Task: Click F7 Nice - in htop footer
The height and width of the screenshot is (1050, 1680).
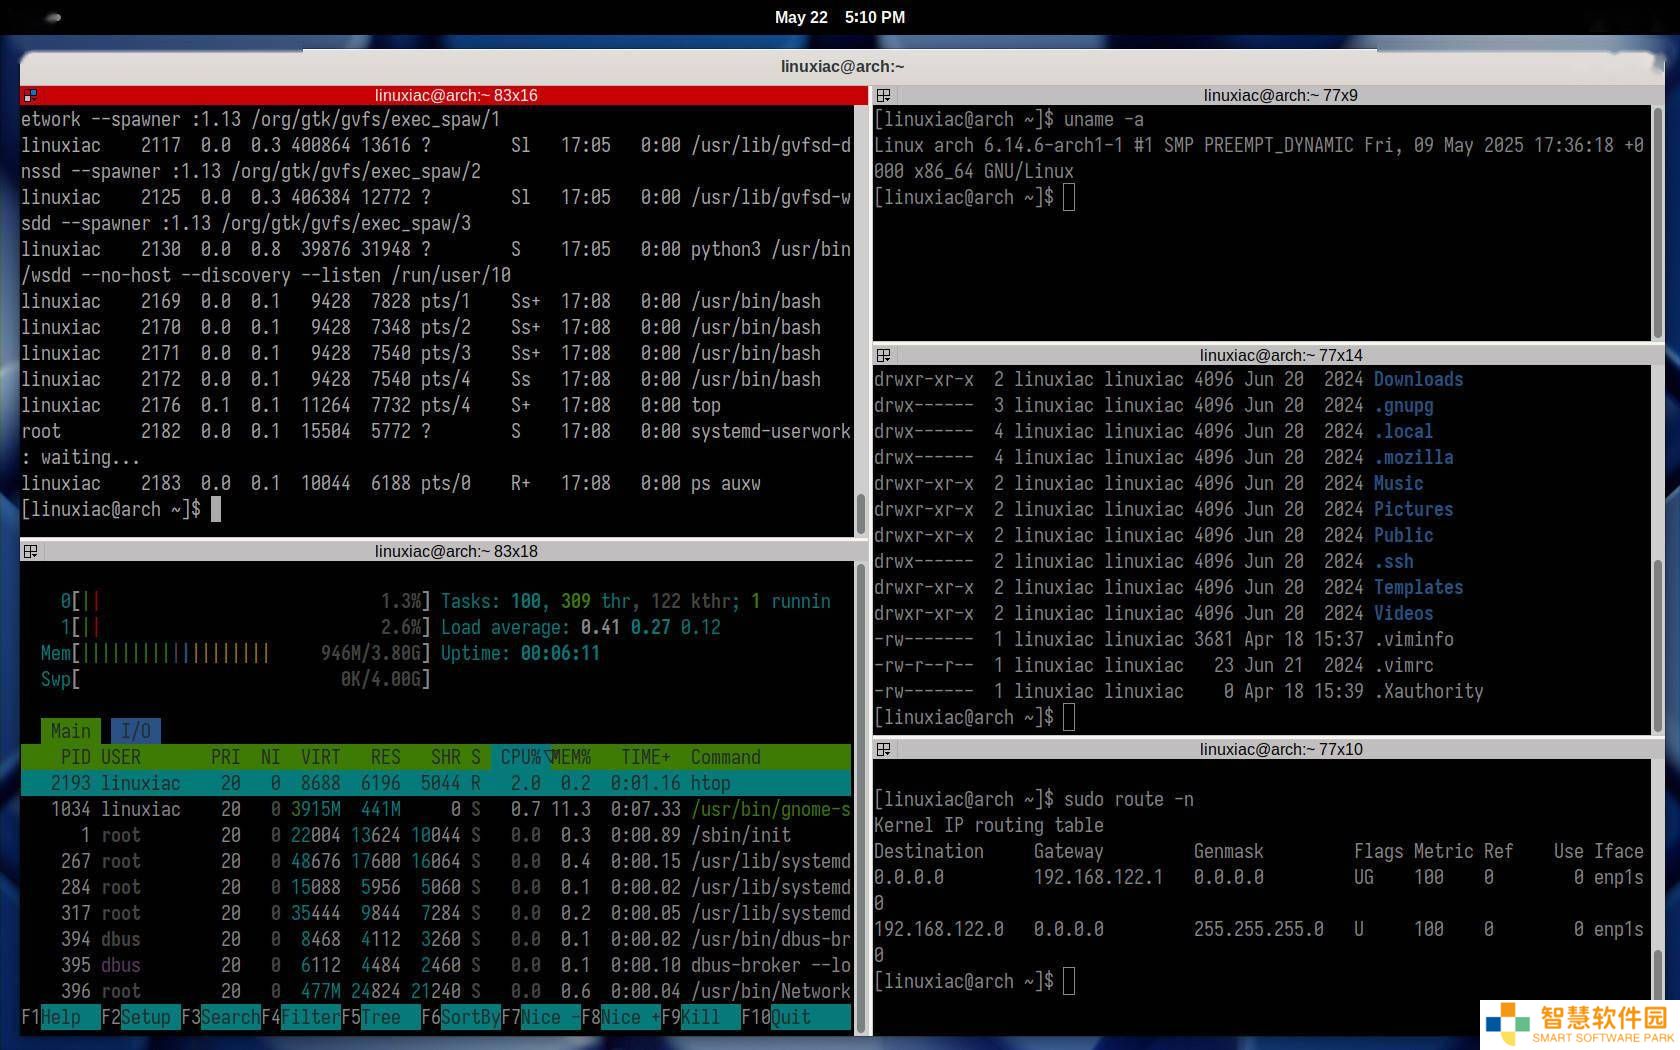Action: pos(541,1017)
